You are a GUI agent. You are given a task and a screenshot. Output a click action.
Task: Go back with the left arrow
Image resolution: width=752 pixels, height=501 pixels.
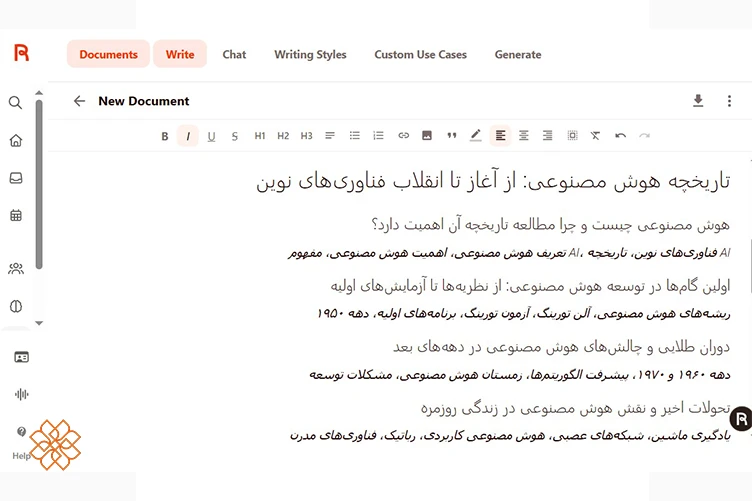80,101
